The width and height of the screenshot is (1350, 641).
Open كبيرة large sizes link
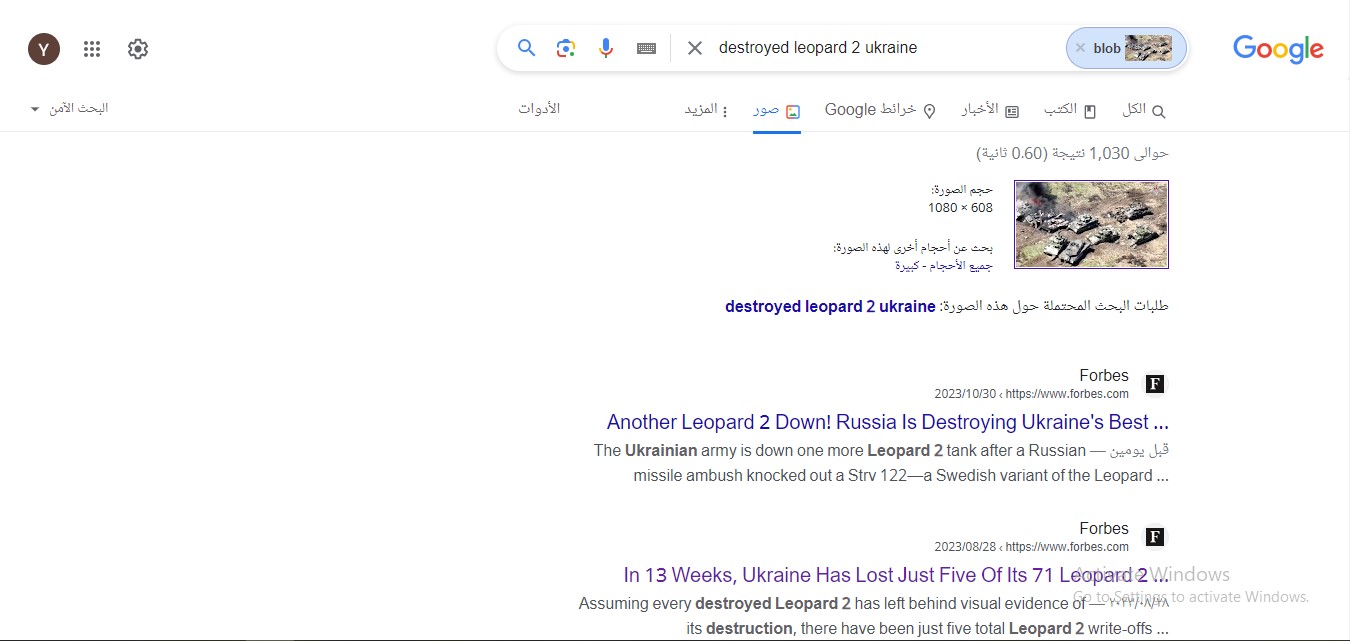[906, 265]
